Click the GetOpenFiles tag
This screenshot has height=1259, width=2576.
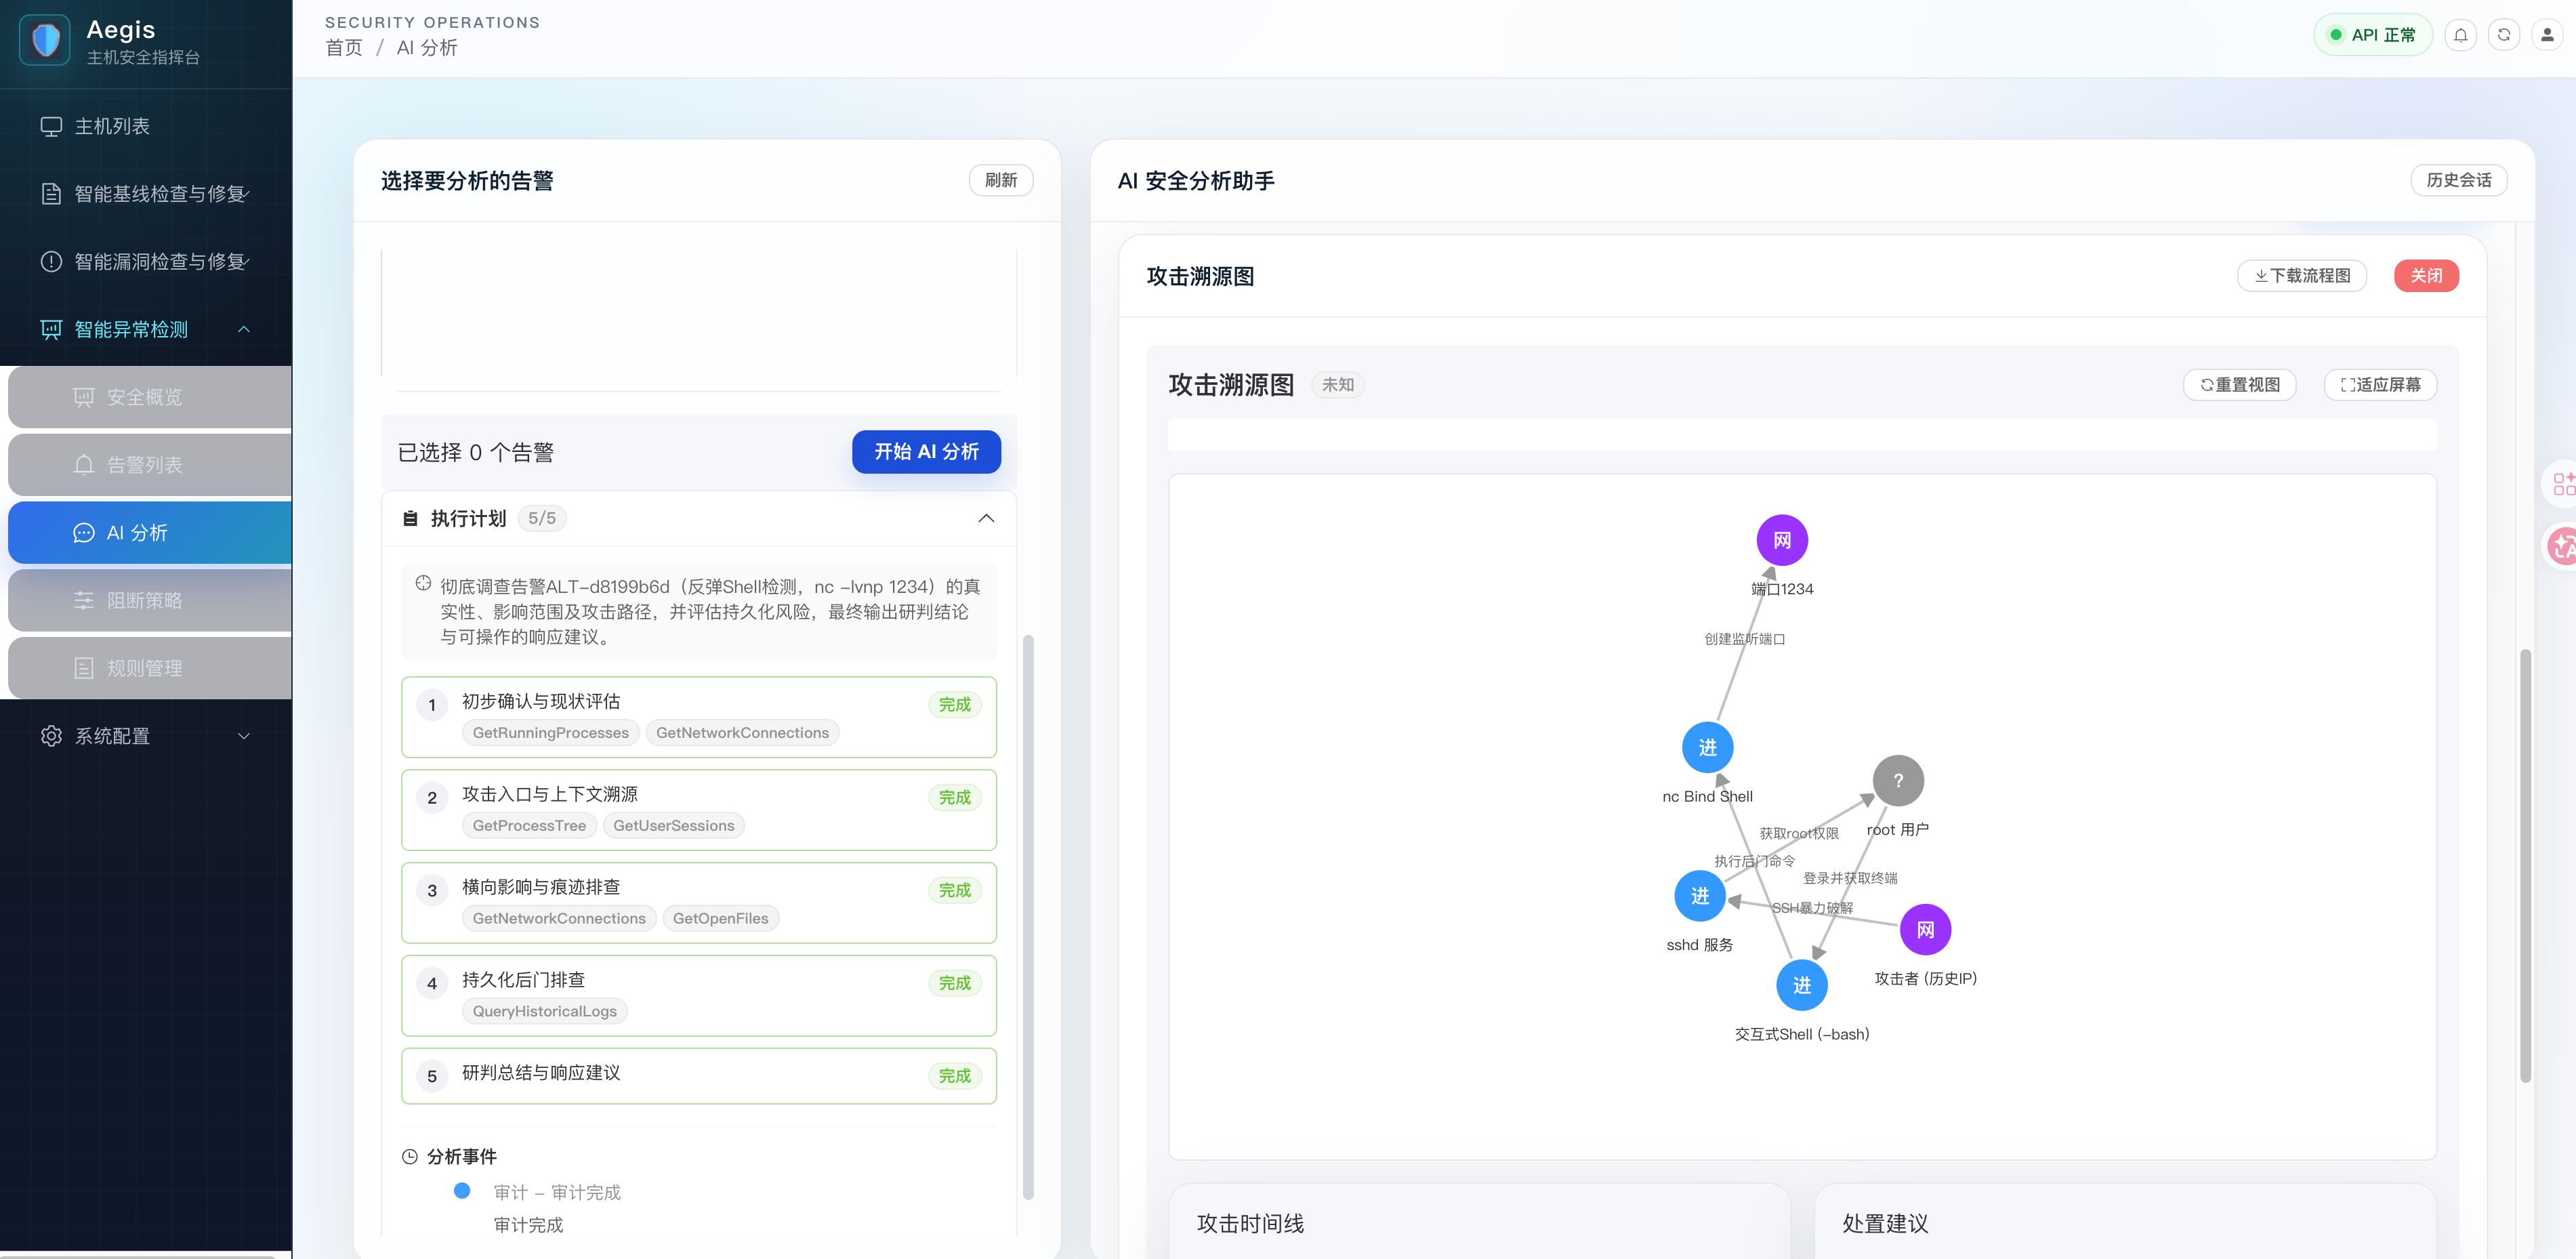720,919
